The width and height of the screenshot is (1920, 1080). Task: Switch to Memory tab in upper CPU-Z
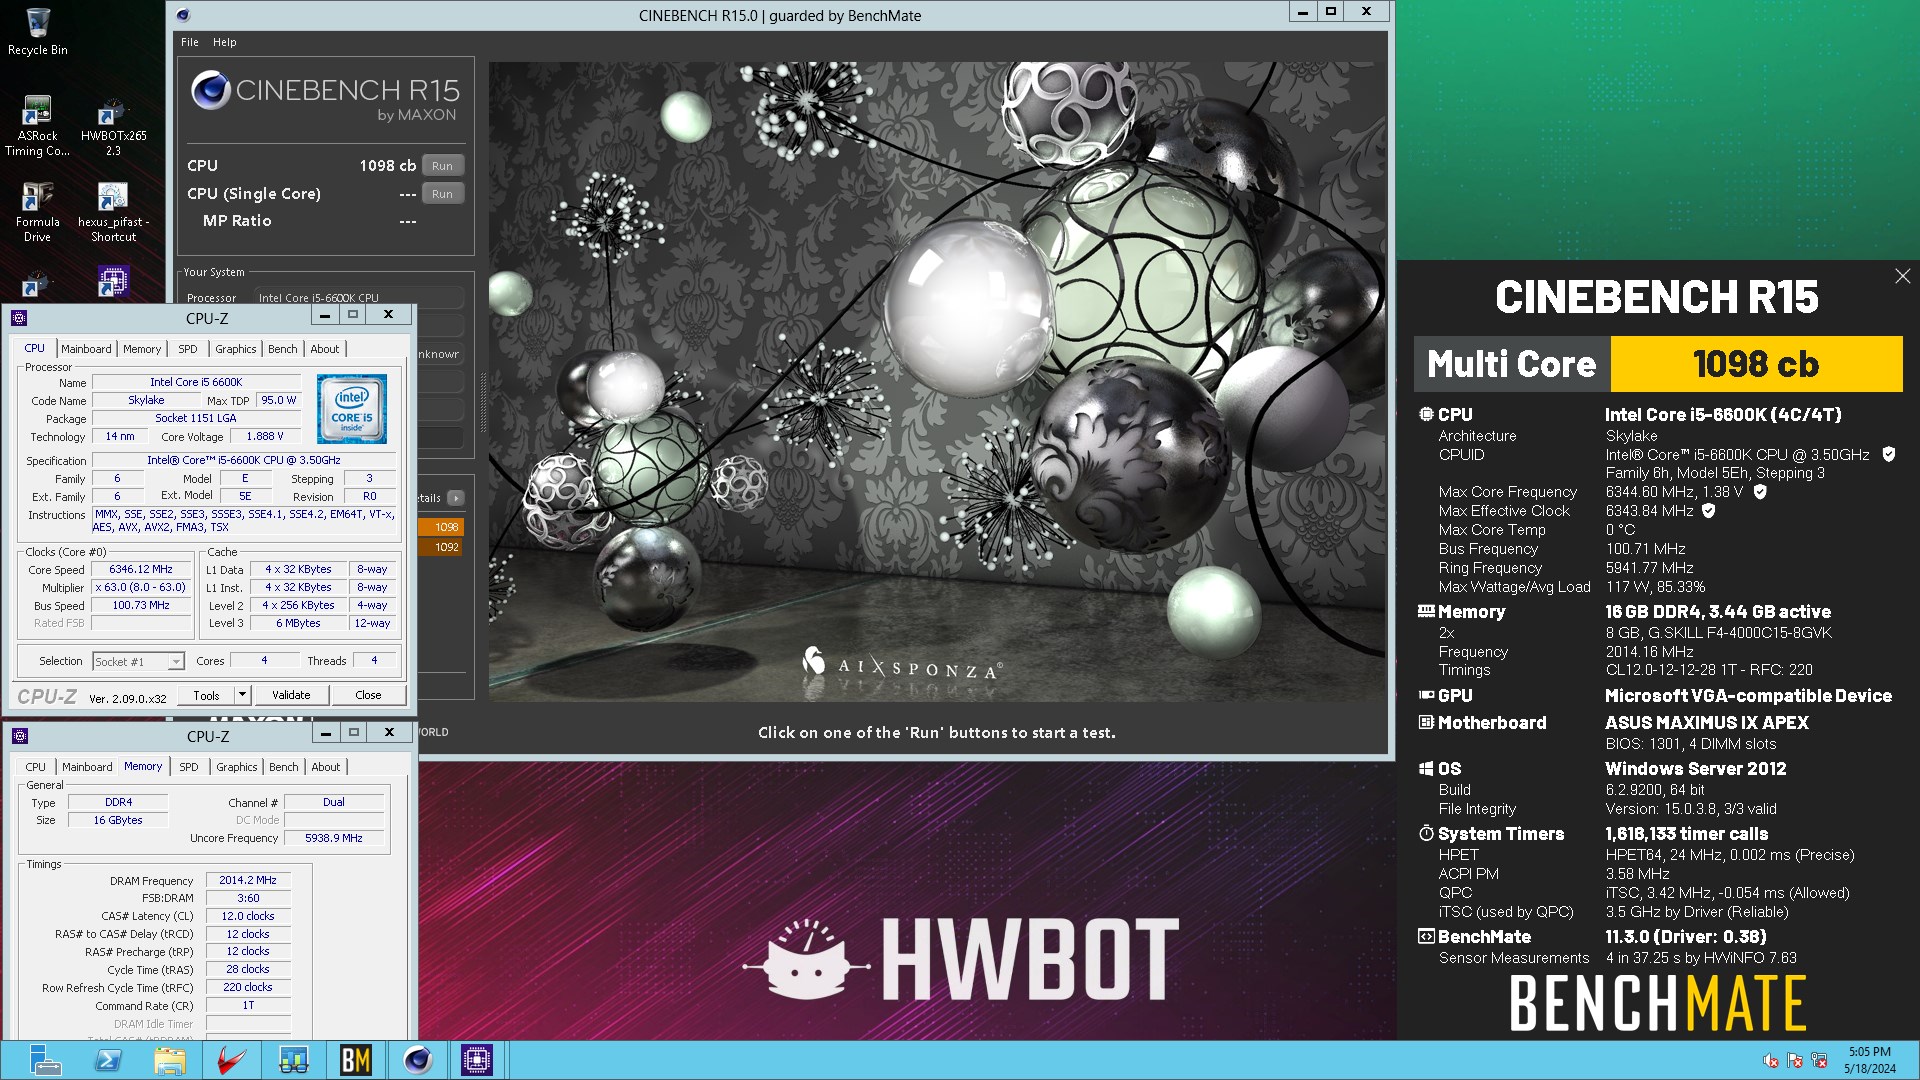tap(142, 349)
